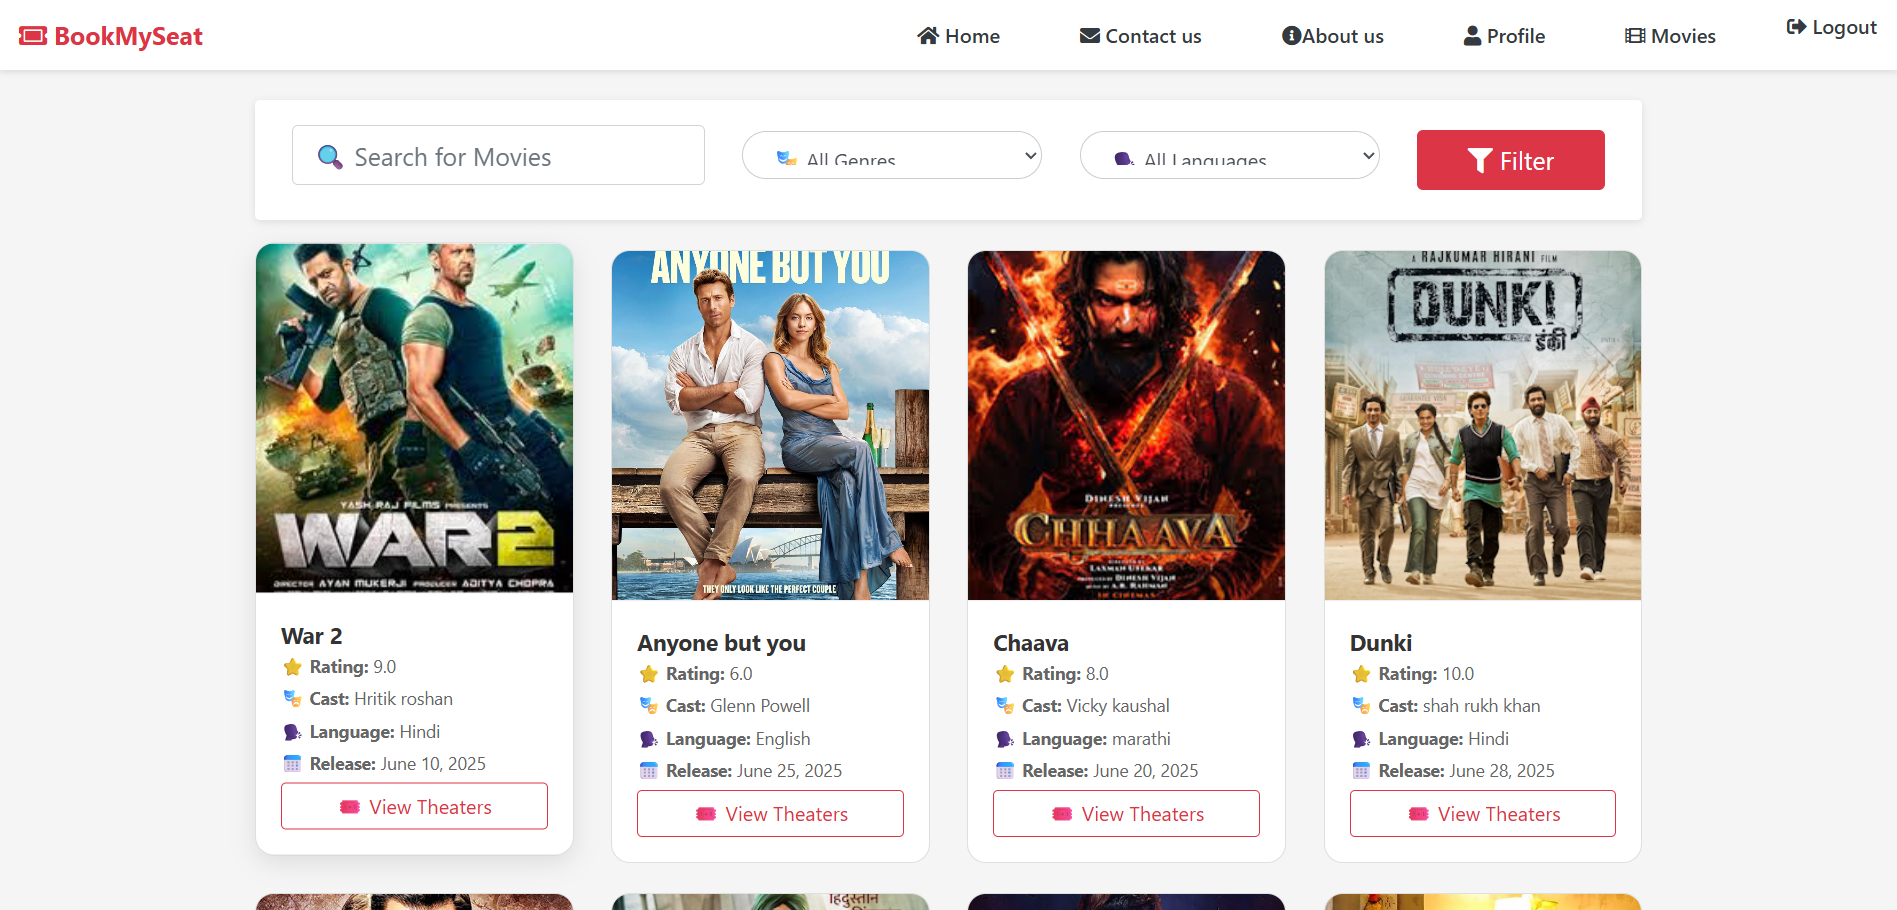This screenshot has height=910, width=1897.
Task: Open the Profile page
Action: [x=1504, y=36]
